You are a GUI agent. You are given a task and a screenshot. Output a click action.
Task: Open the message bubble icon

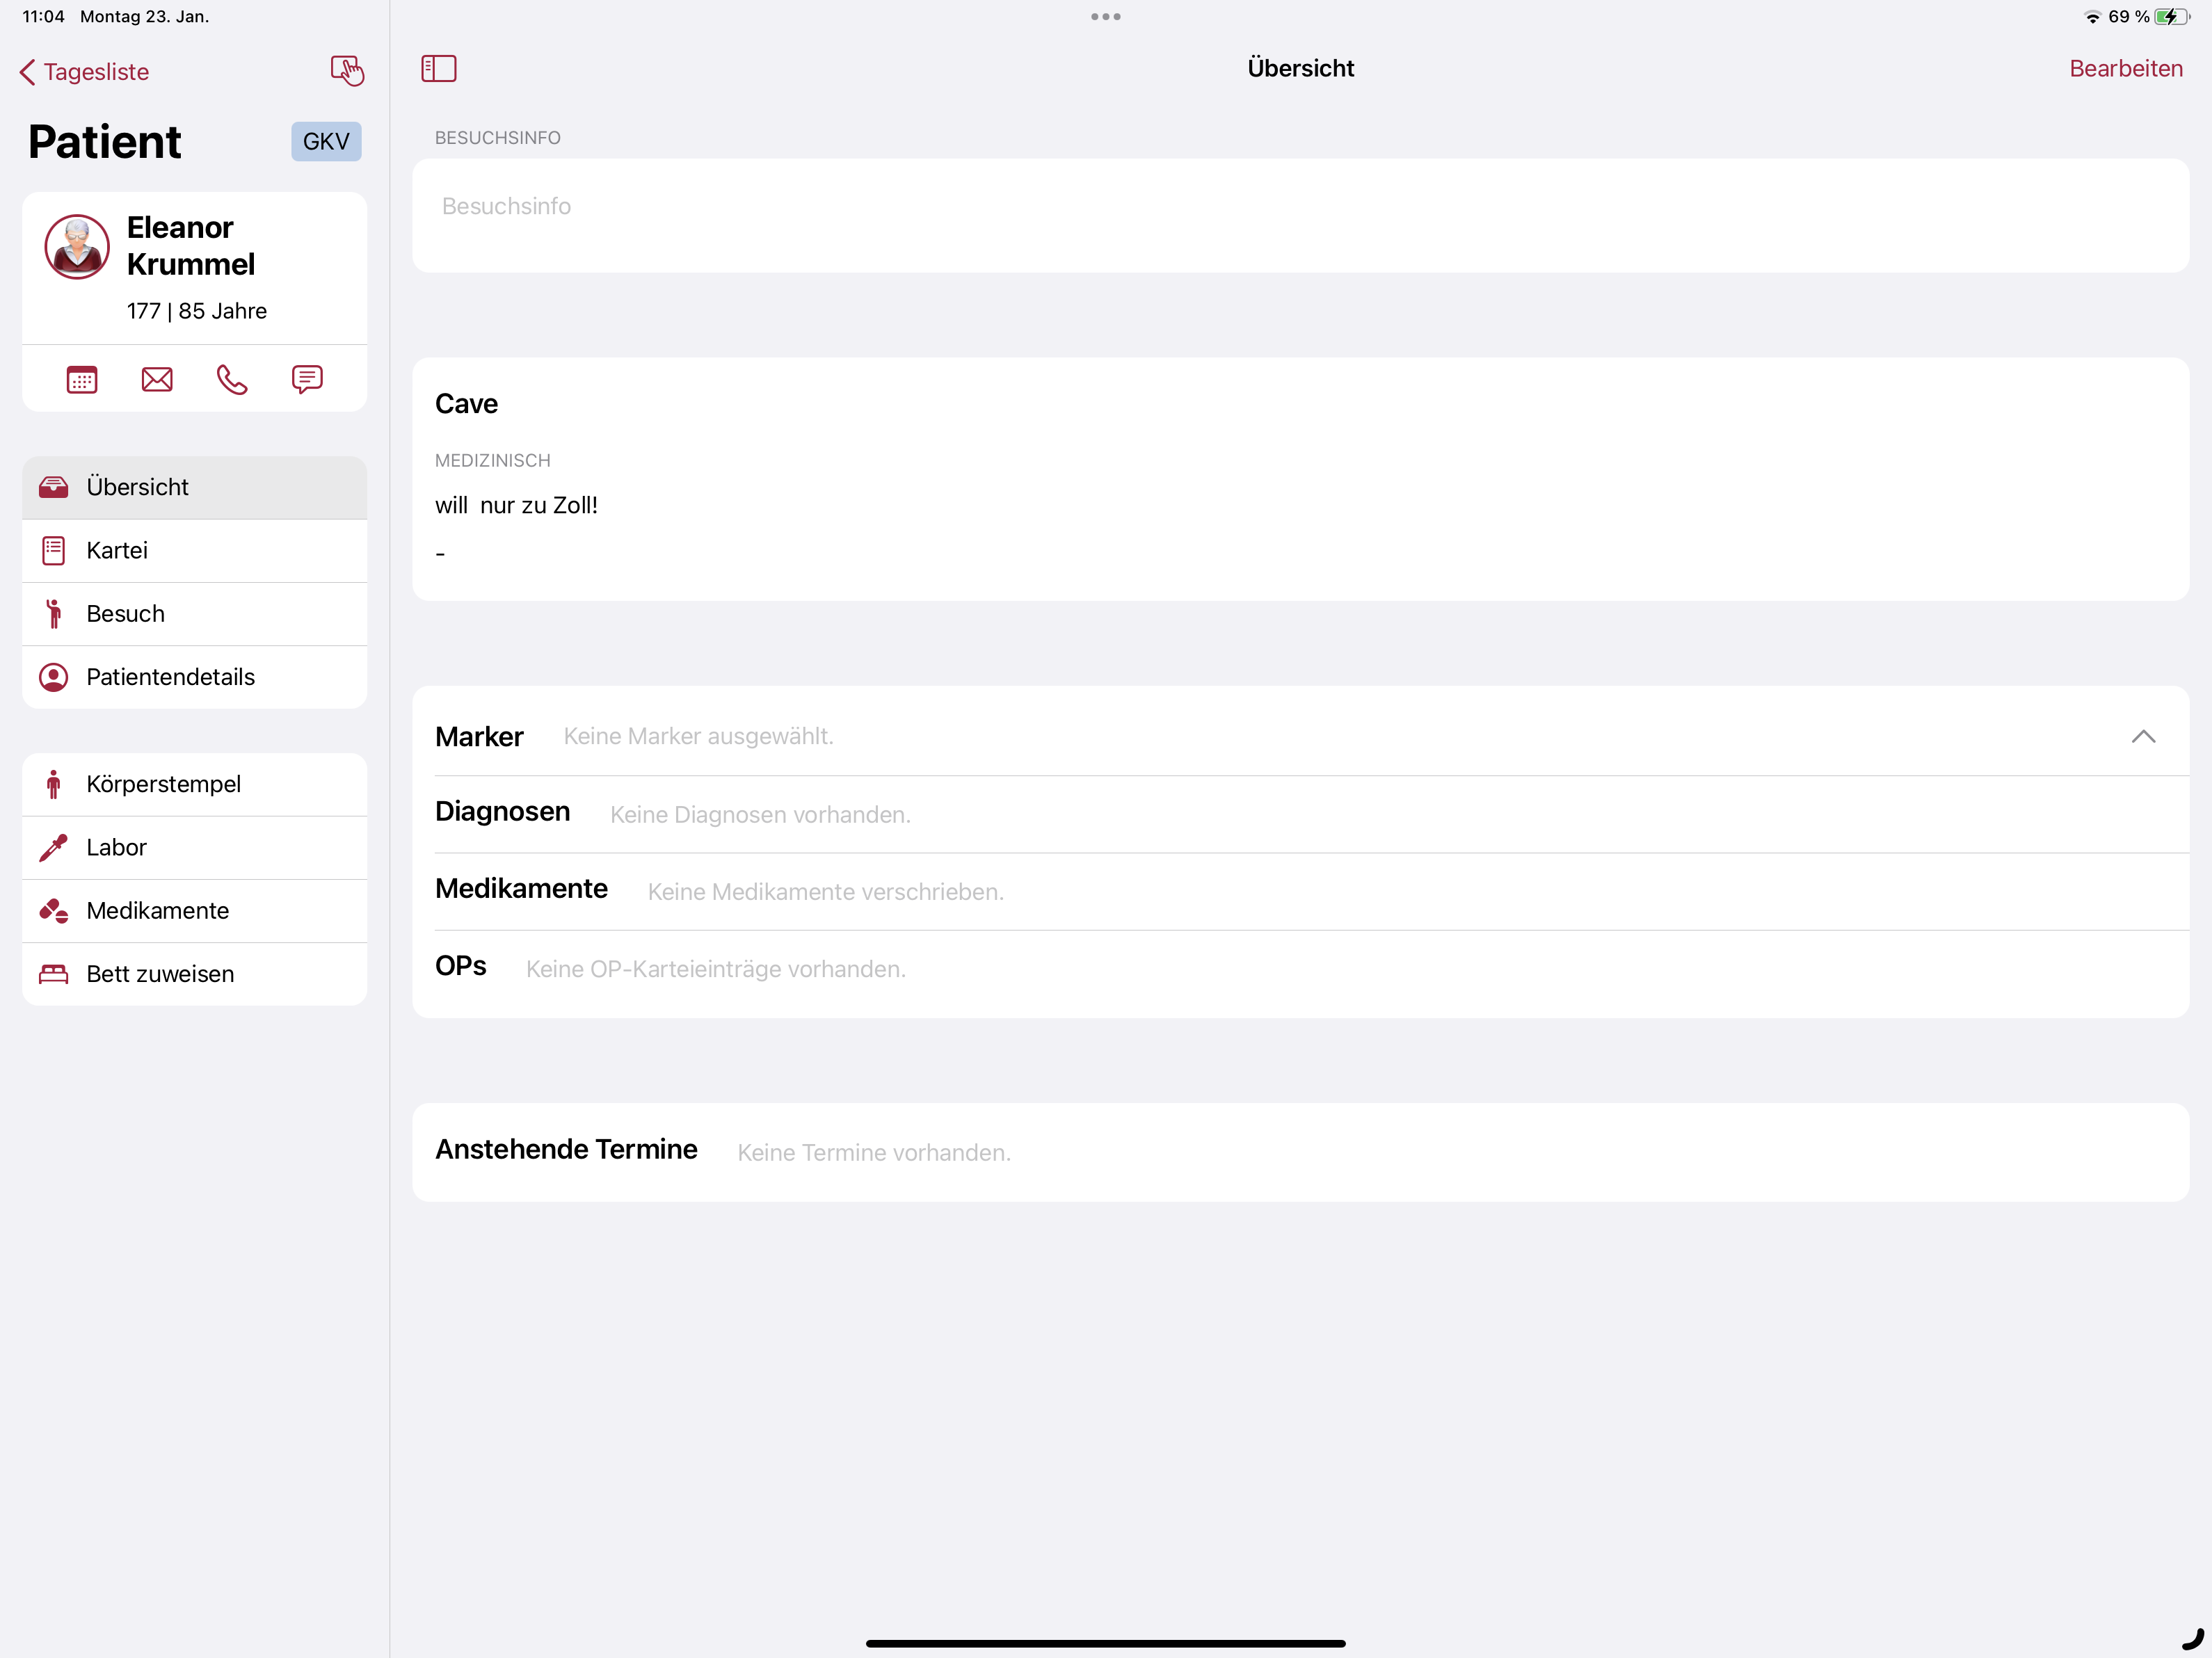pos(307,380)
